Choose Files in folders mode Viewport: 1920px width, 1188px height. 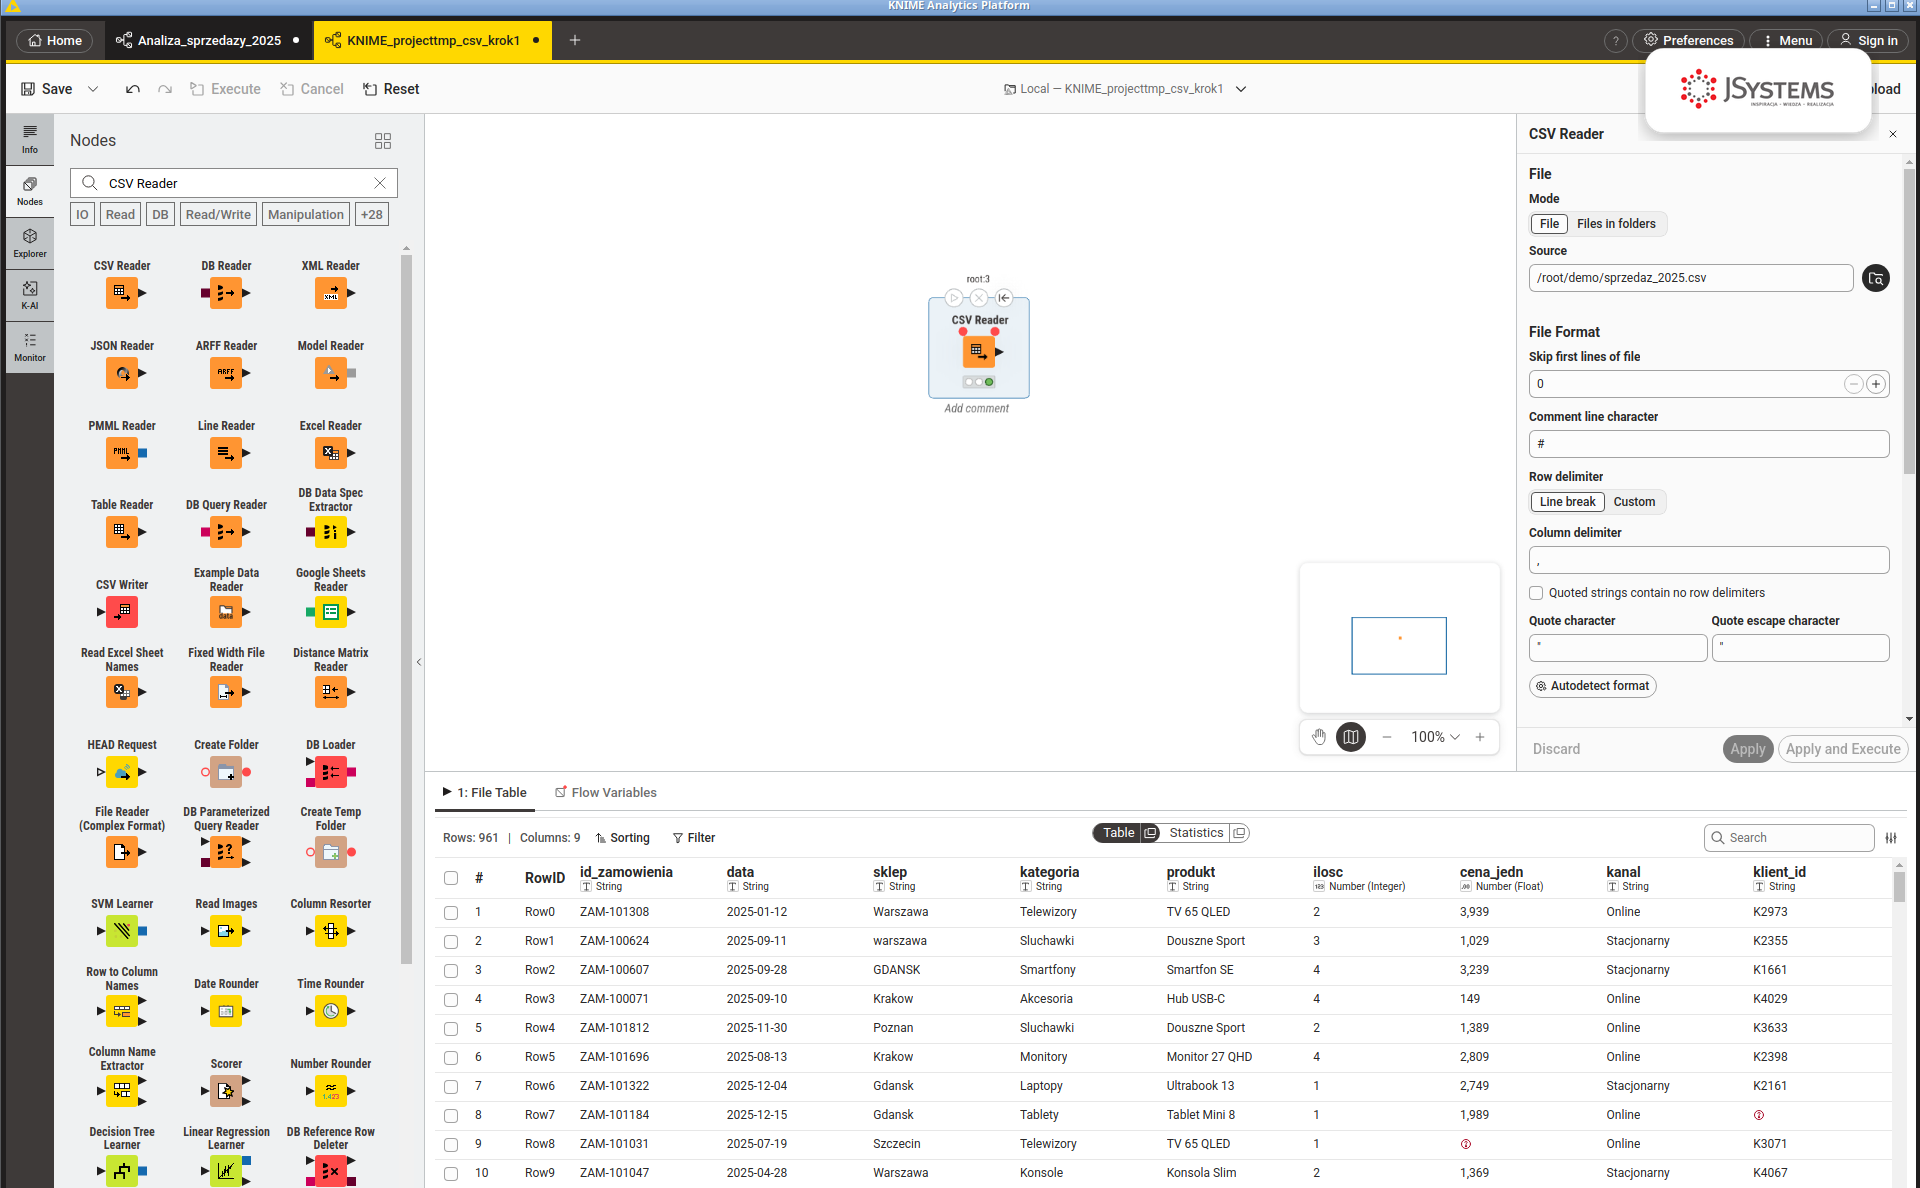(1616, 224)
